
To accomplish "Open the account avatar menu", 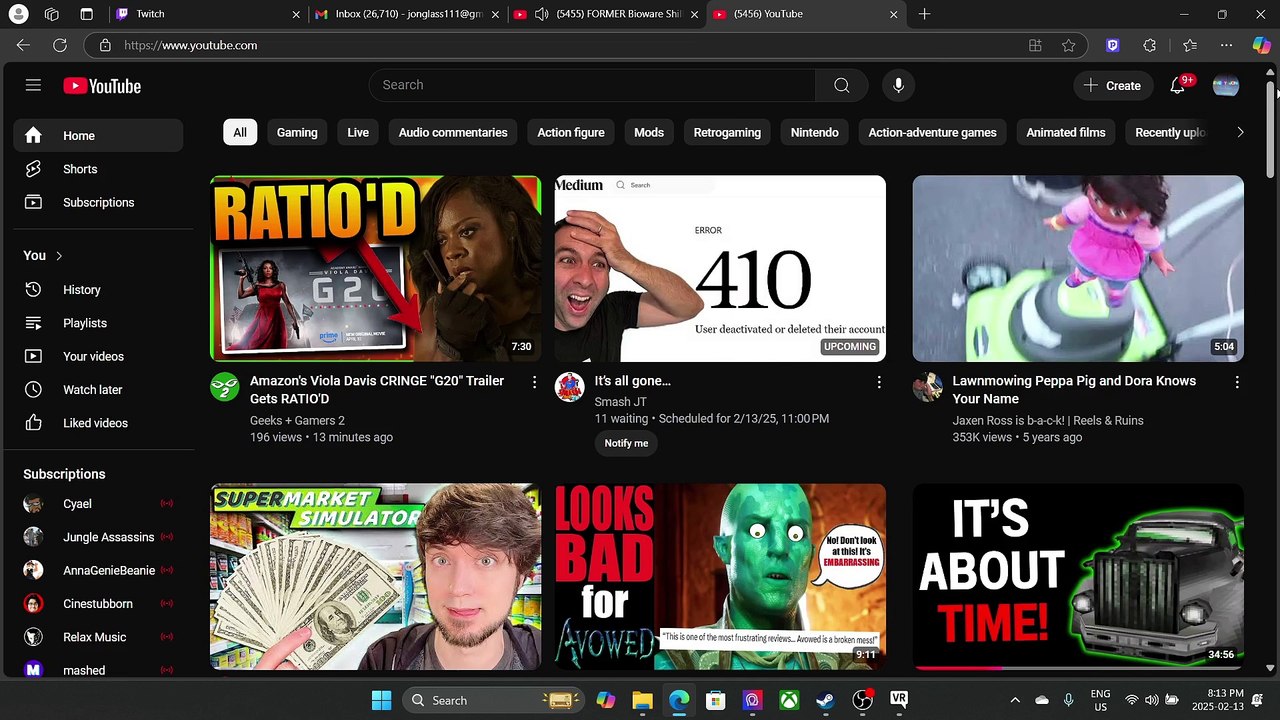I will point(1226,86).
